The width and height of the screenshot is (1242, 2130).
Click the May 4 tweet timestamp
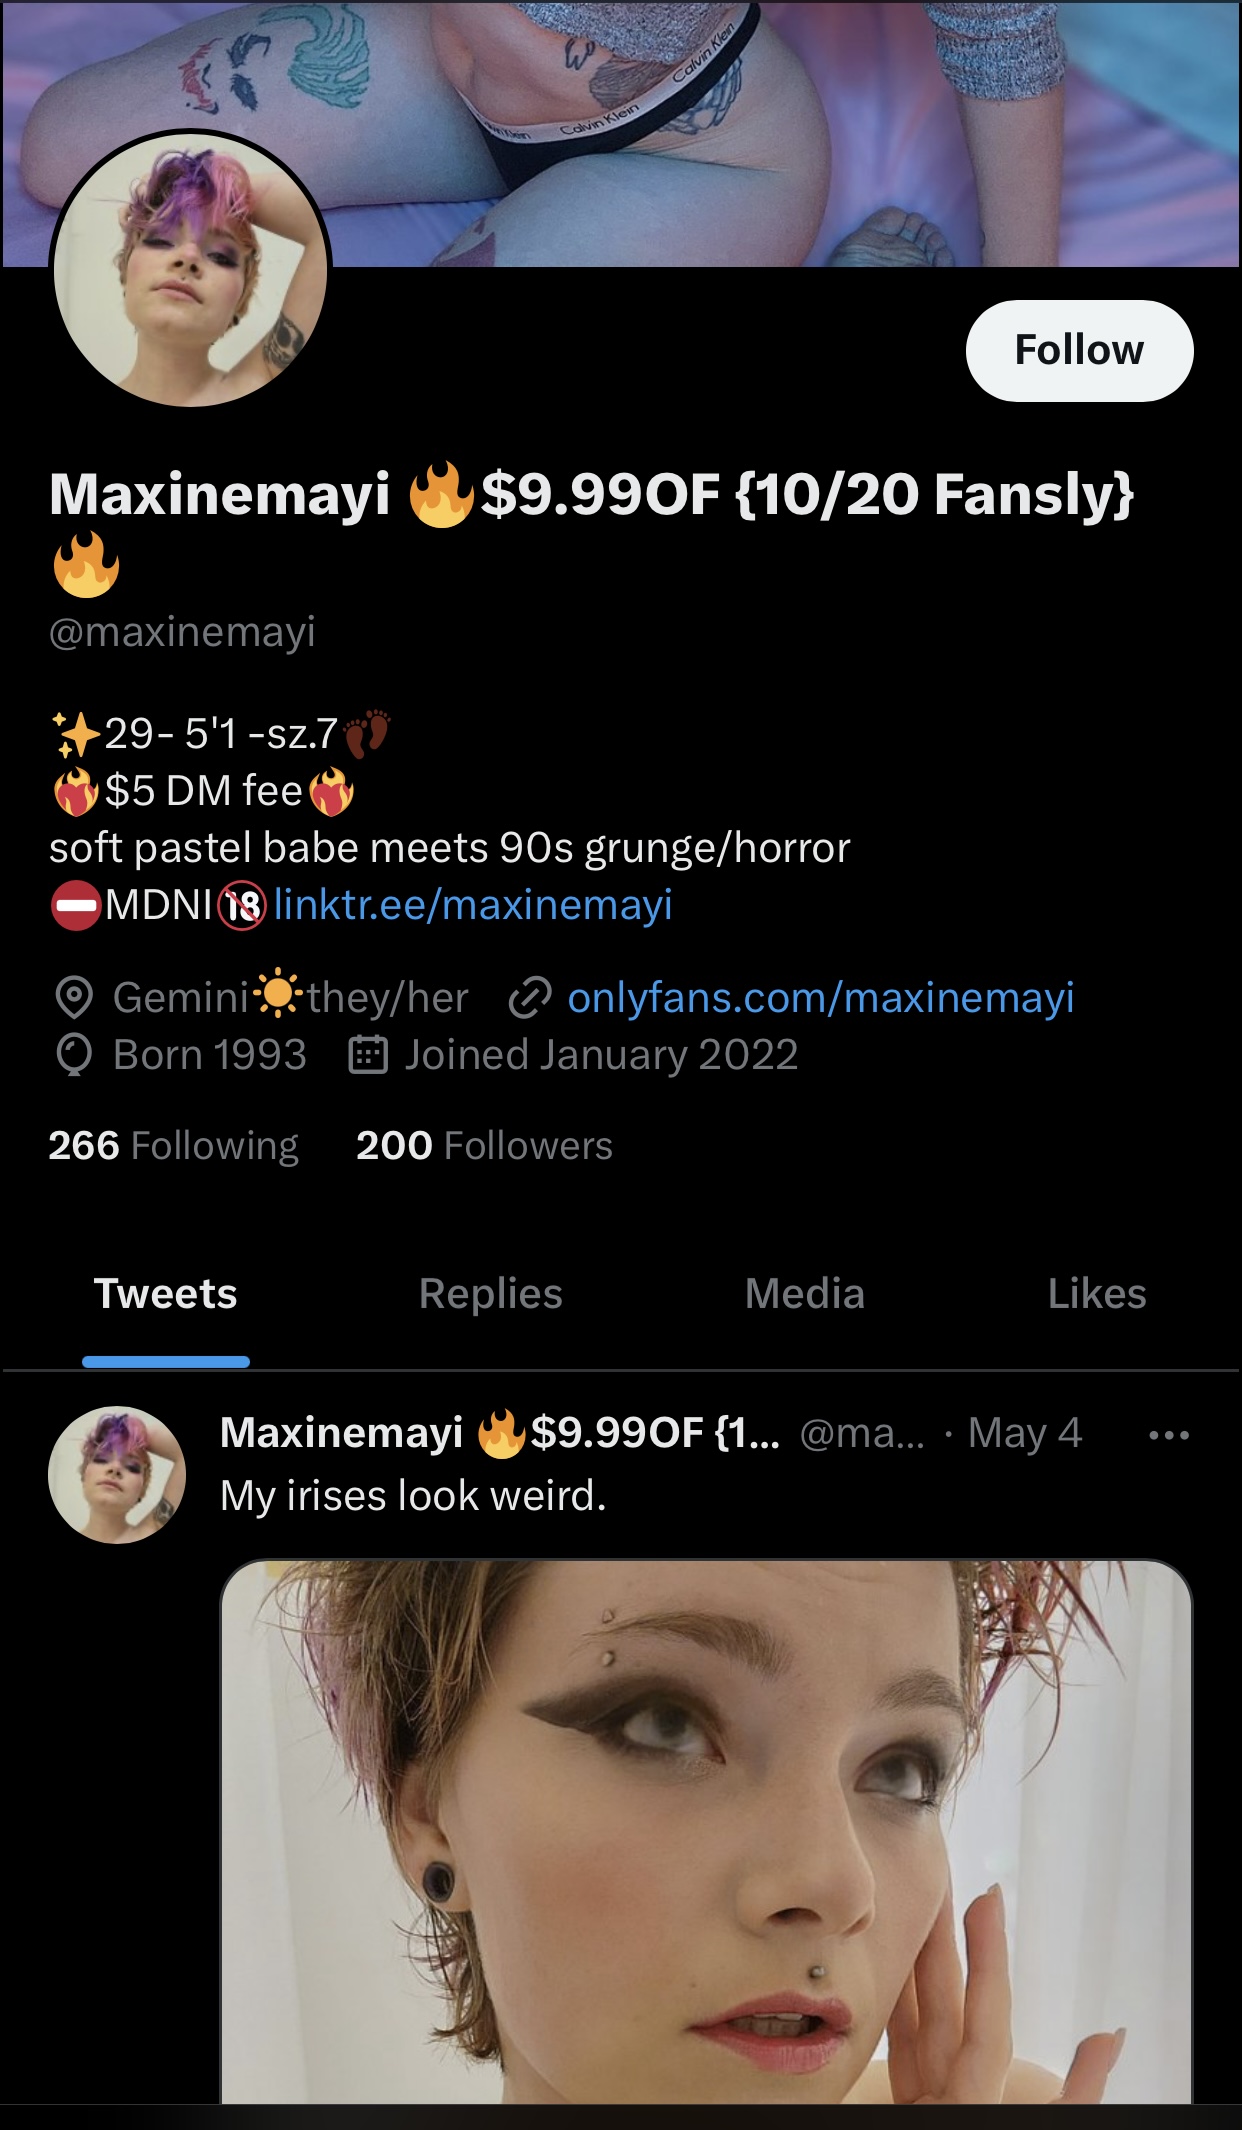coord(1025,1434)
